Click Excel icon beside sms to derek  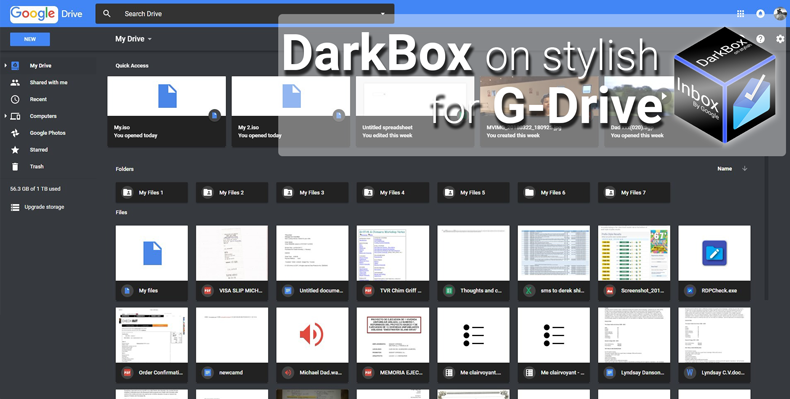tap(529, 291)
